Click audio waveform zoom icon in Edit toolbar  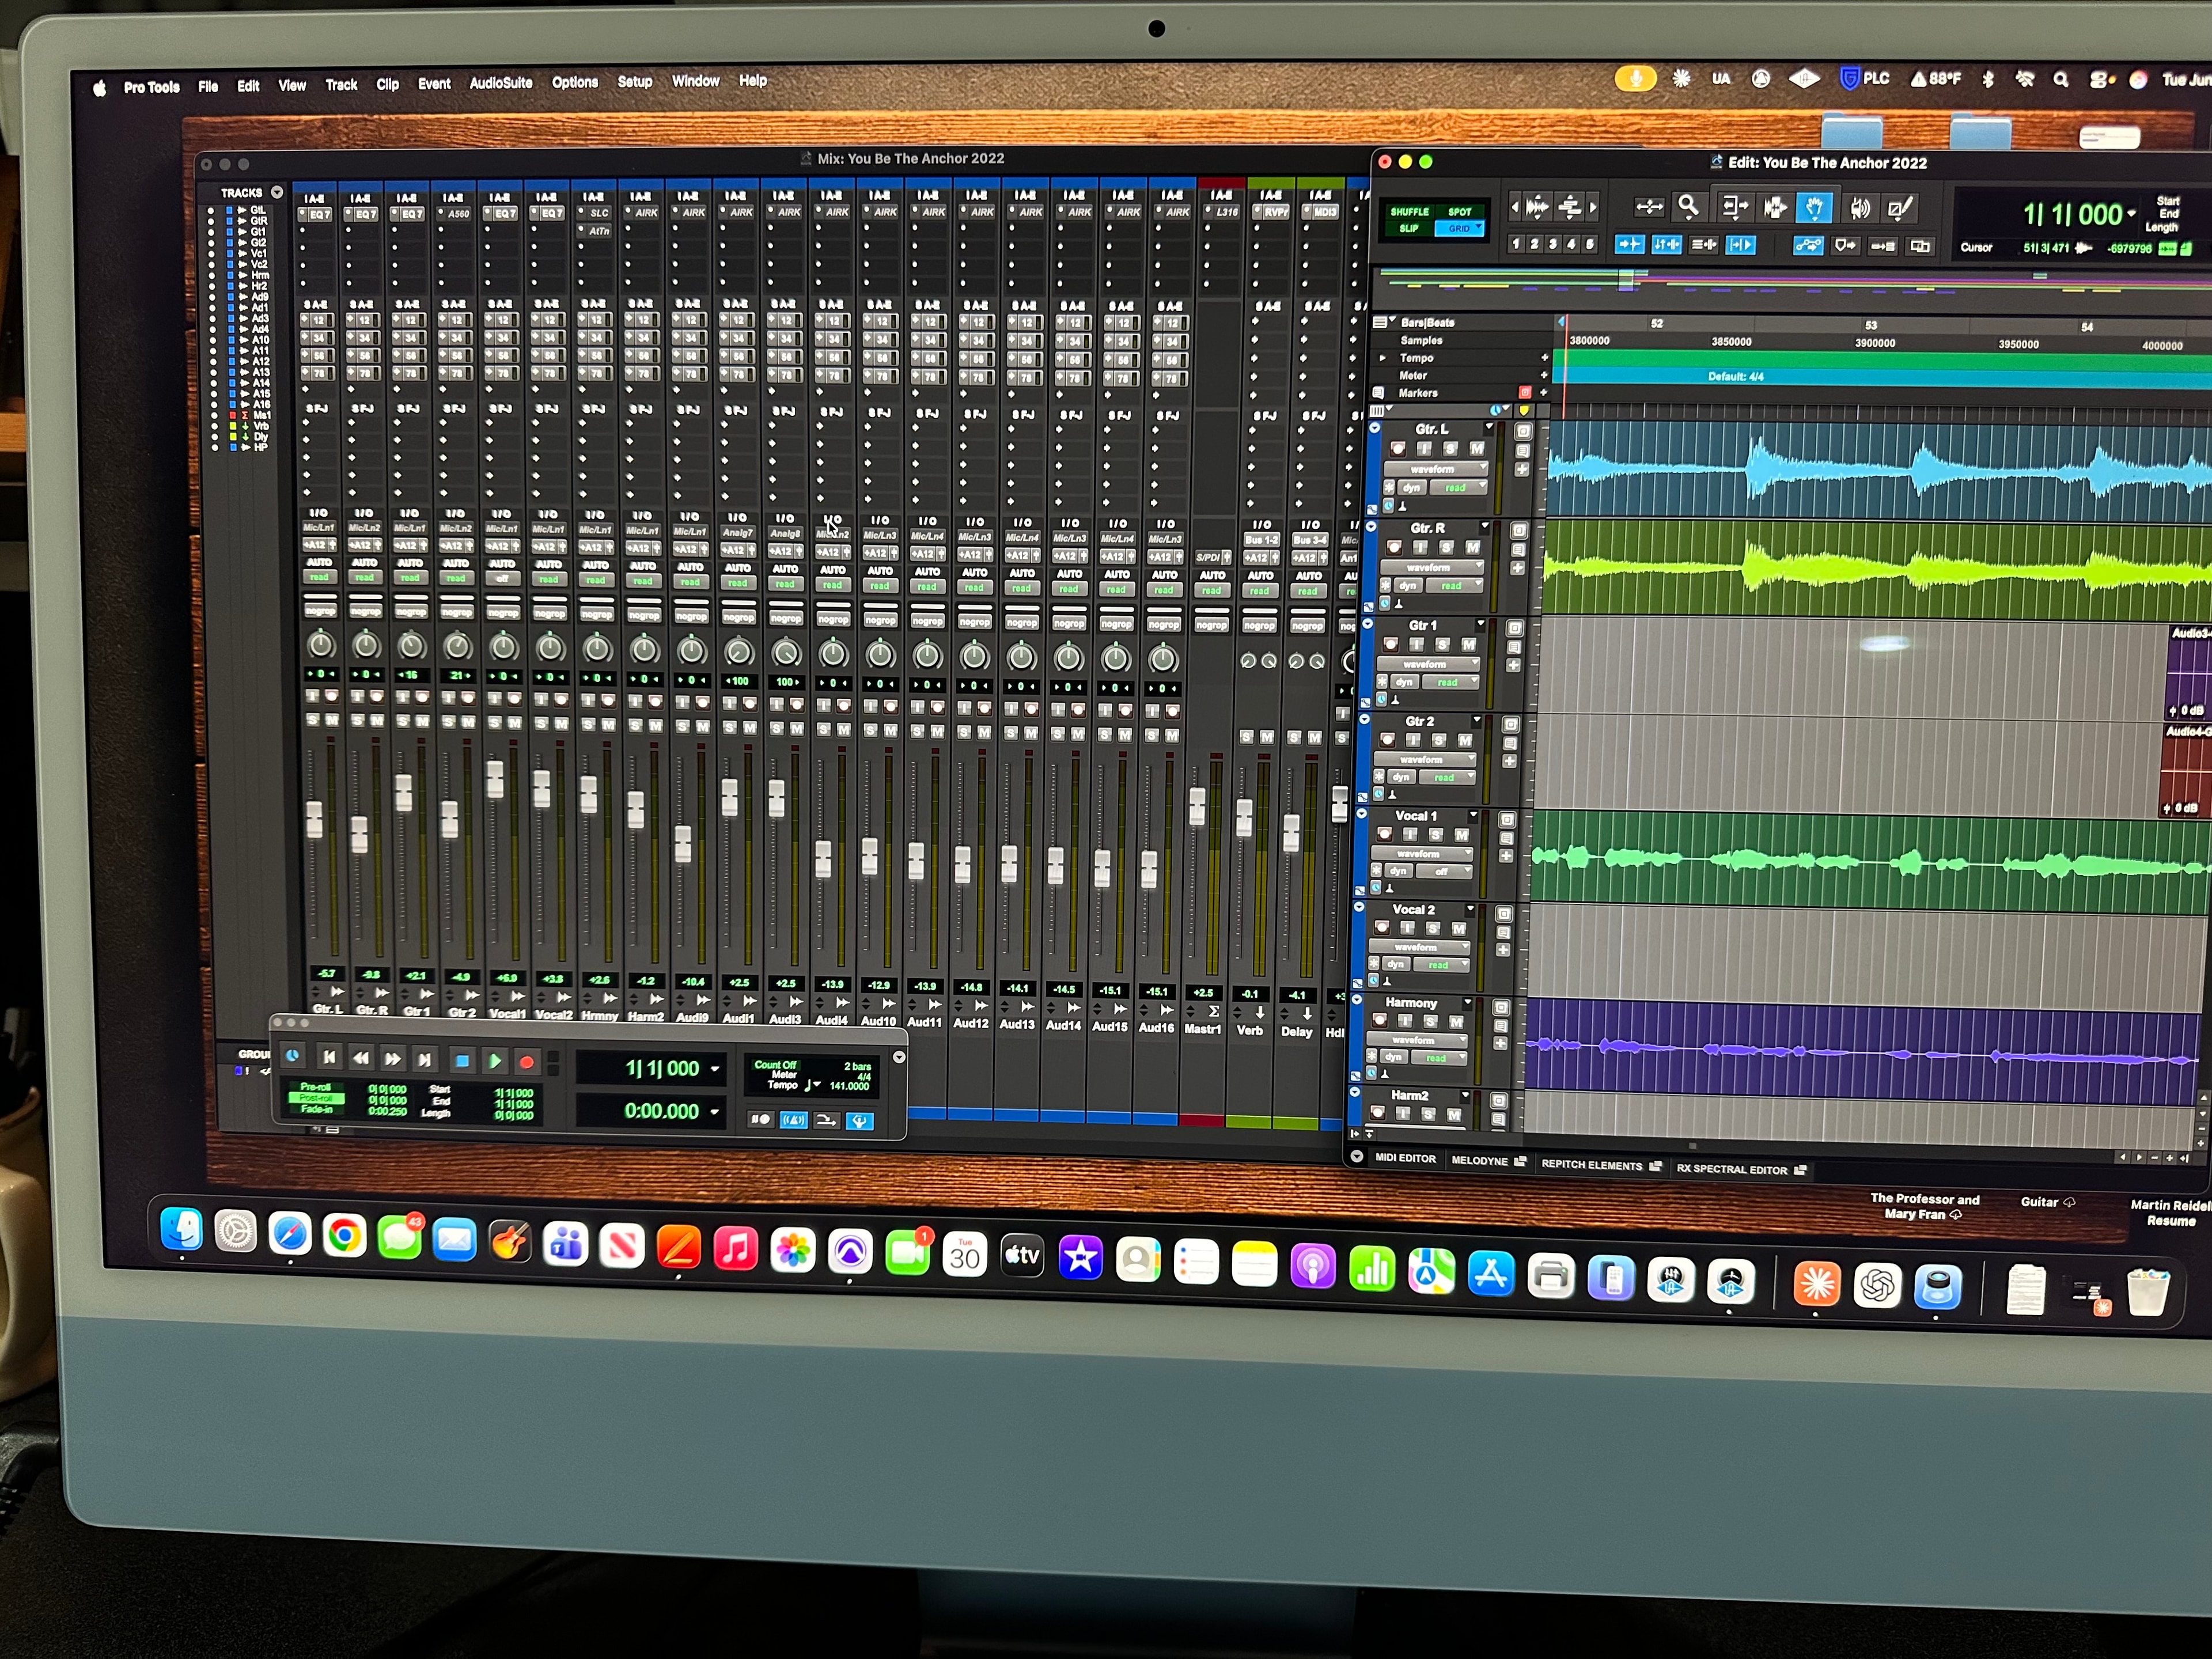(1537, 207)
